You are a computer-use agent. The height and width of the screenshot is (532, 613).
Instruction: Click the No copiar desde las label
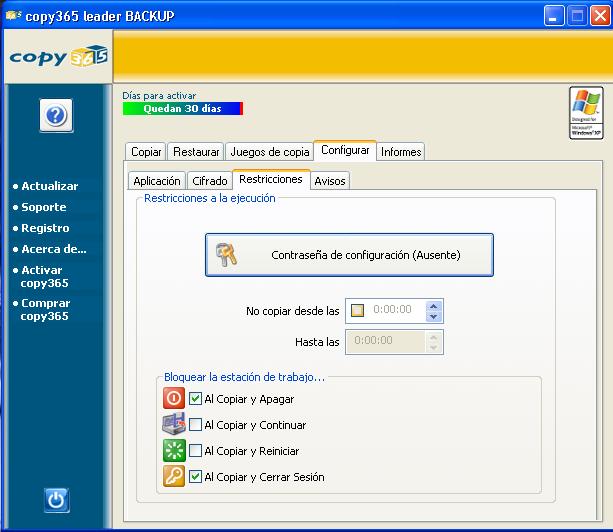point(292,311)
